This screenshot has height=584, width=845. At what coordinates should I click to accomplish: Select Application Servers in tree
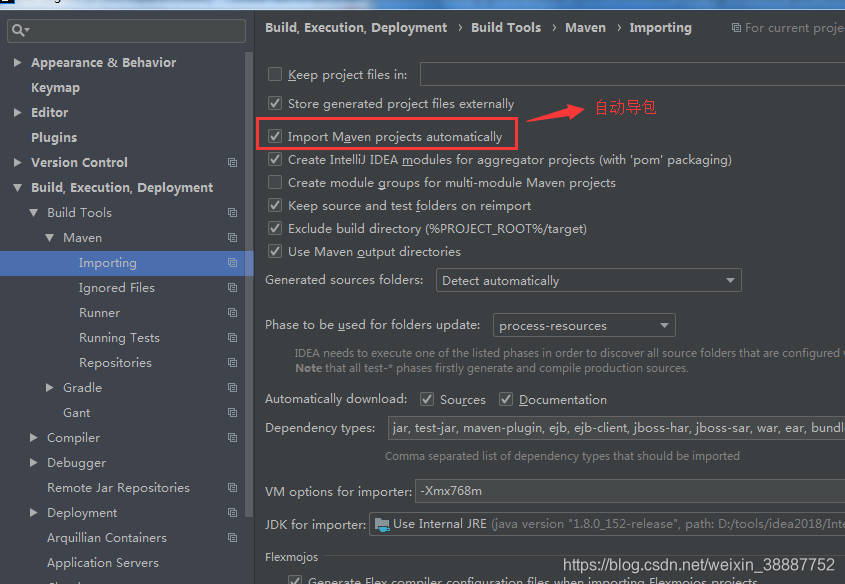click(102, 562)
